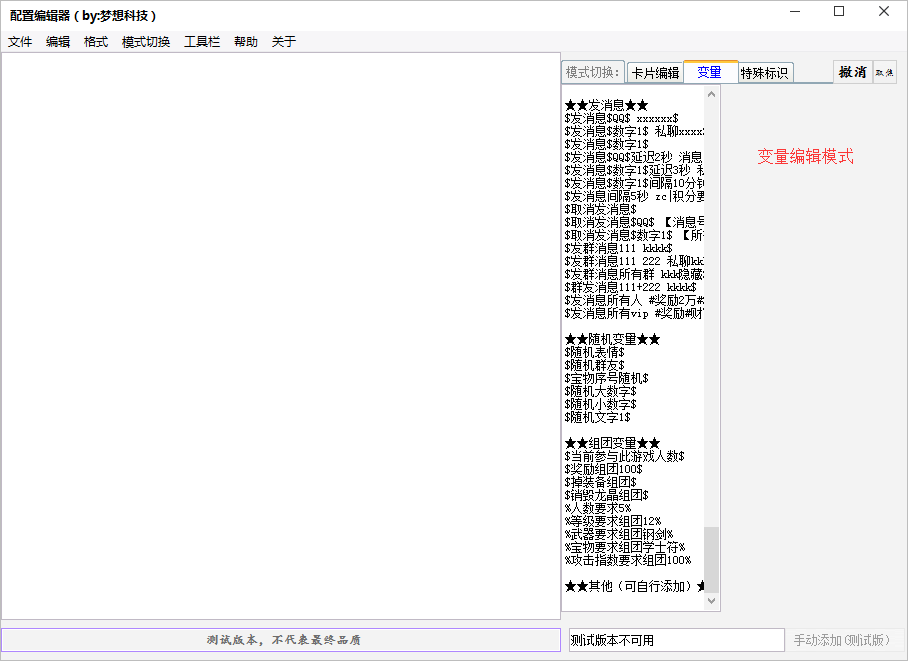
Task: Click the variable list scrollbar down arrow
Action: [711, 601]
